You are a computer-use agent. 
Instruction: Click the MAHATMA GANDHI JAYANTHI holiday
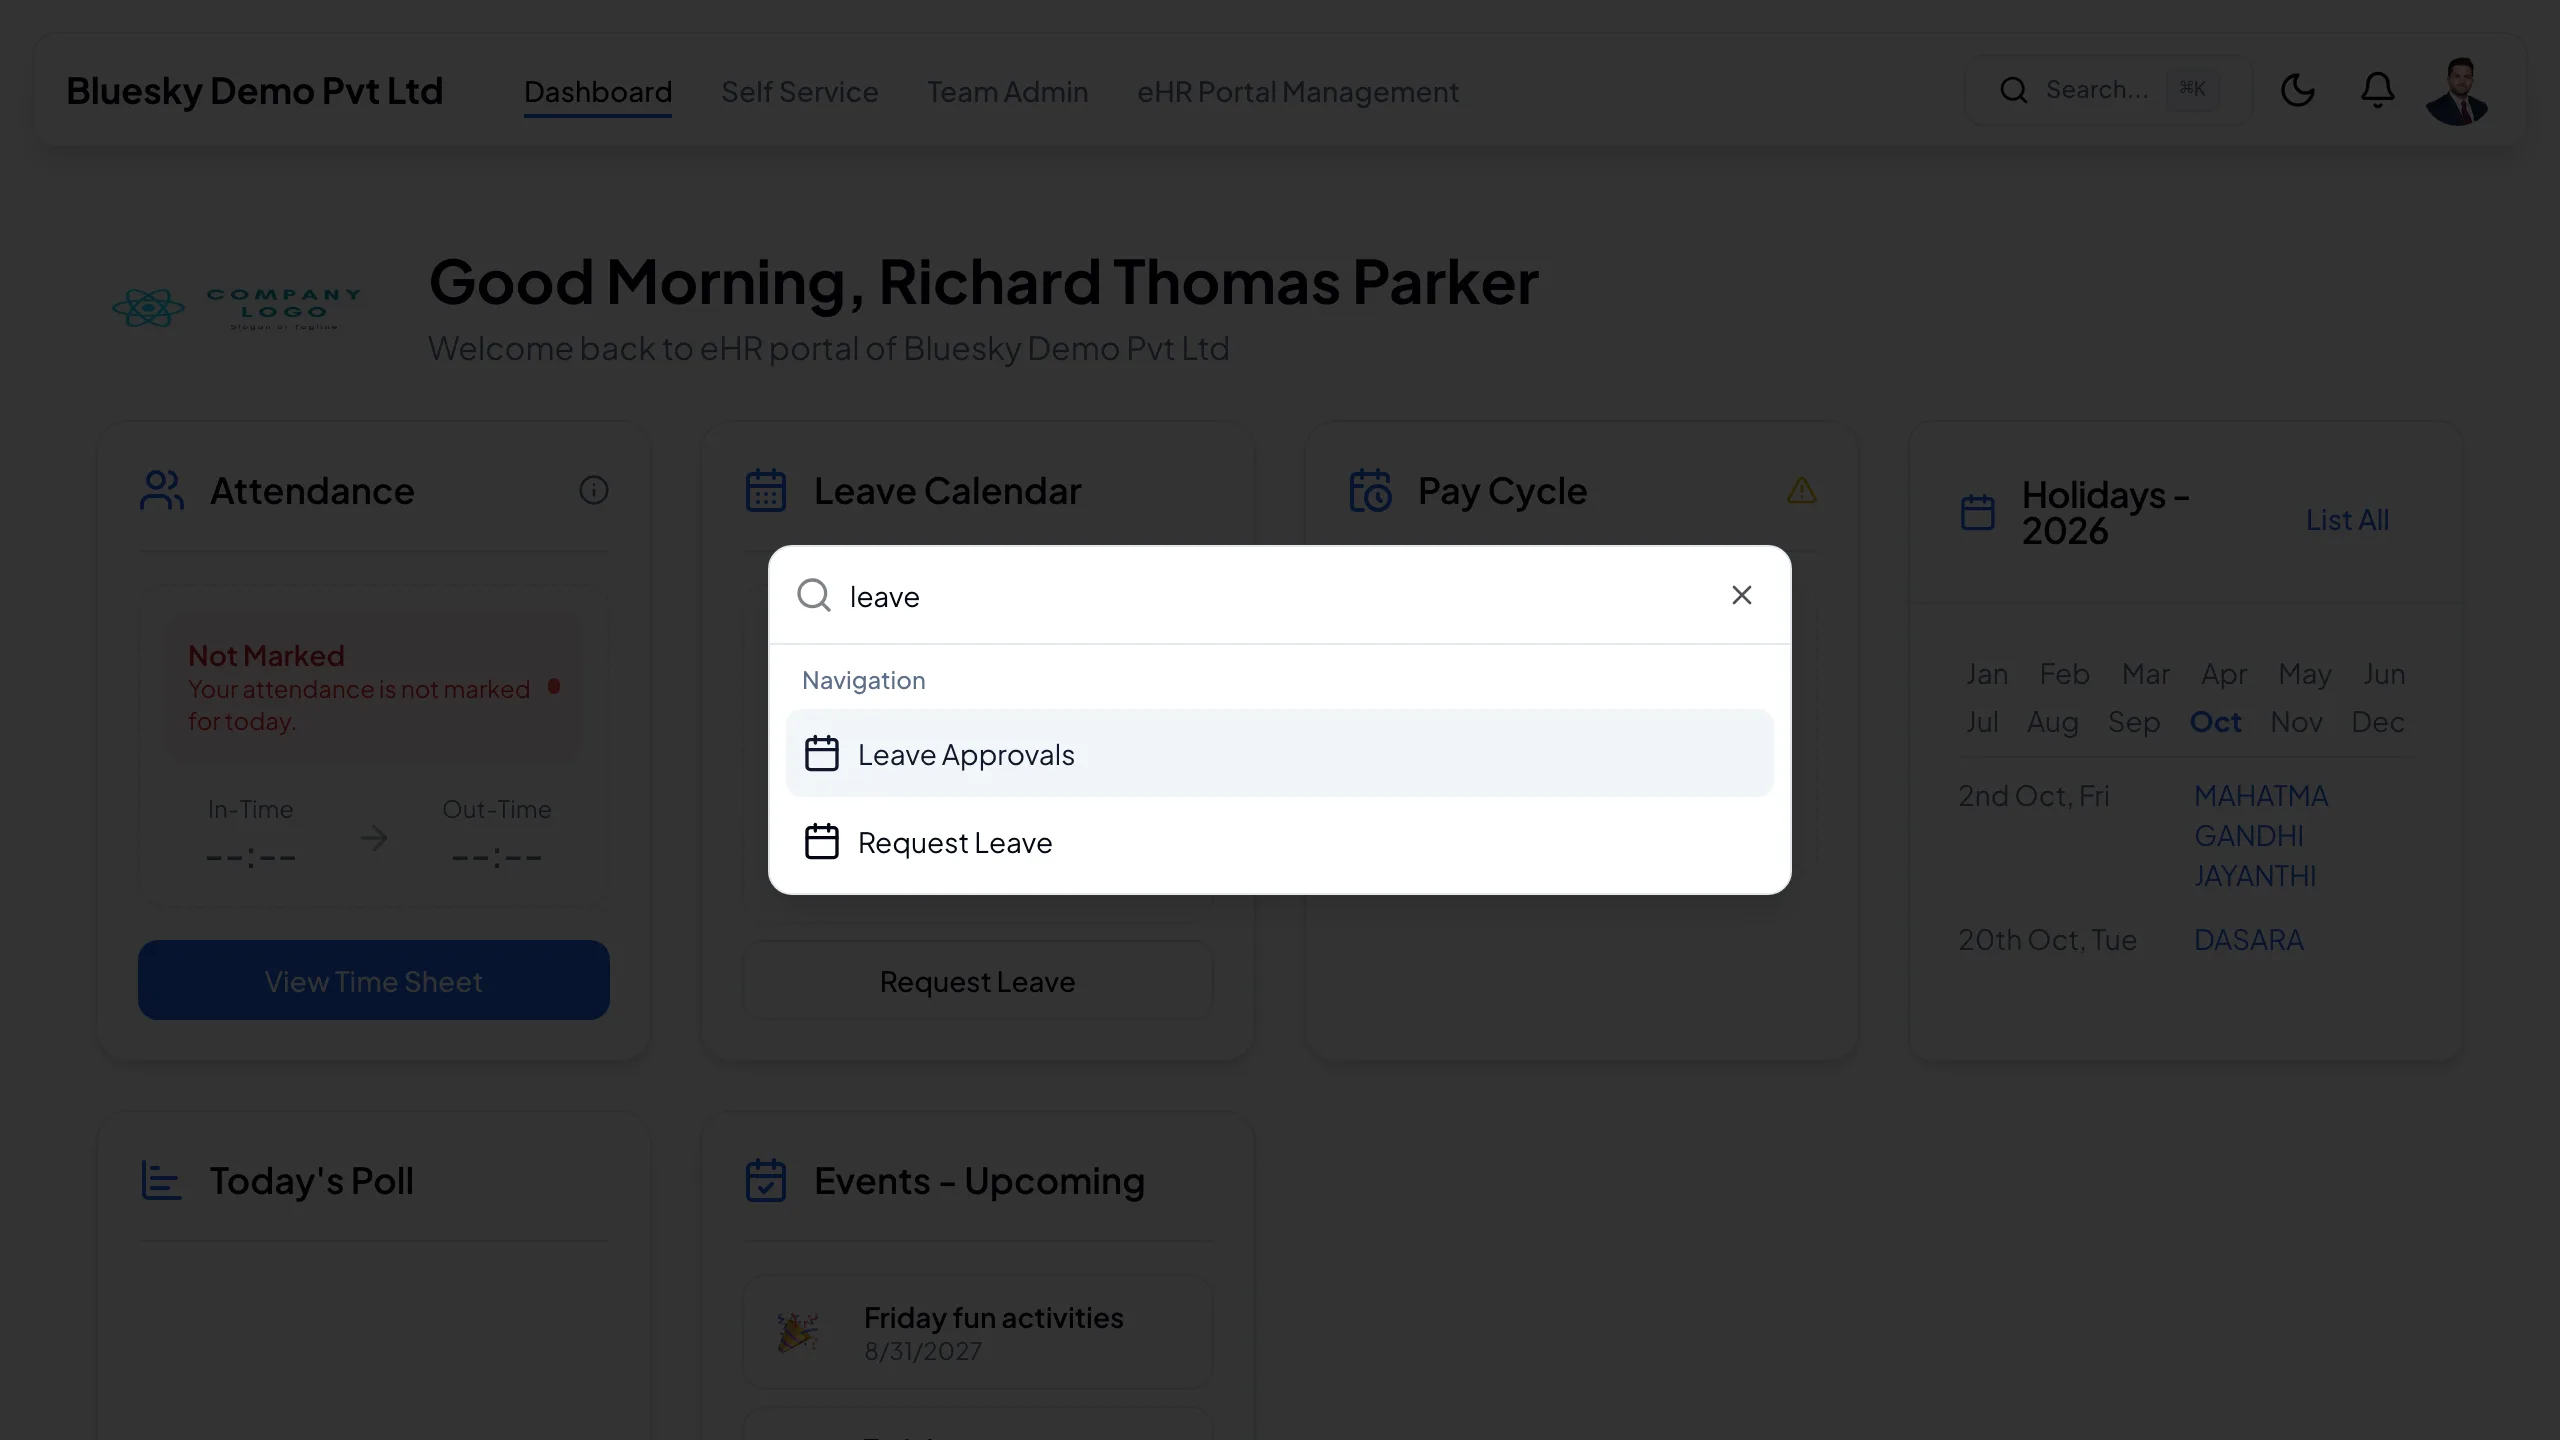(2261, 836)
